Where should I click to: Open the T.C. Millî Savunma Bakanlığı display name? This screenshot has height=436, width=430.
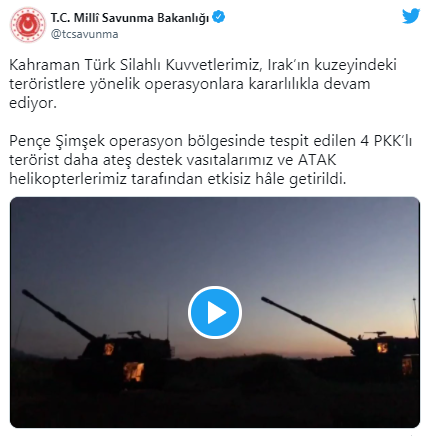[x=130, y=17]
